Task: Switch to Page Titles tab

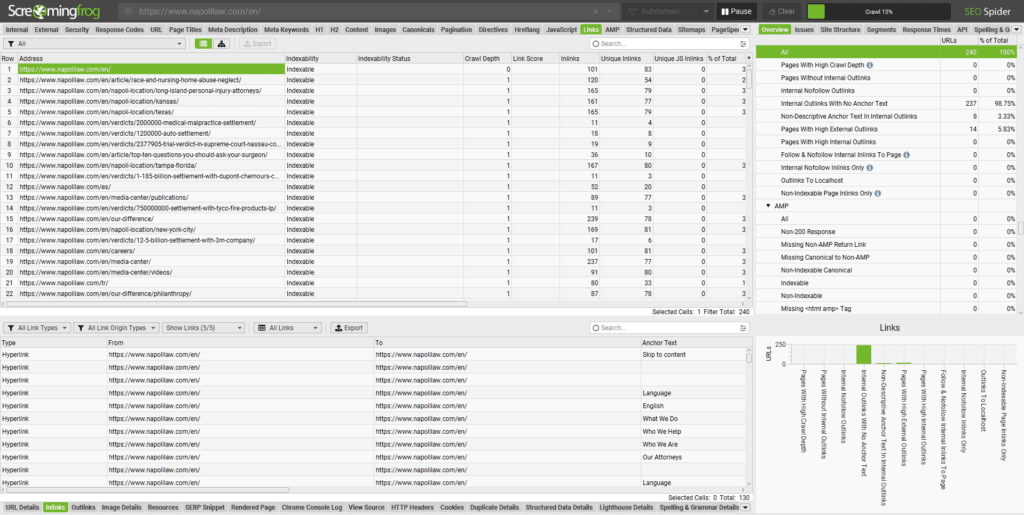Action: click(x=185, y=29)
